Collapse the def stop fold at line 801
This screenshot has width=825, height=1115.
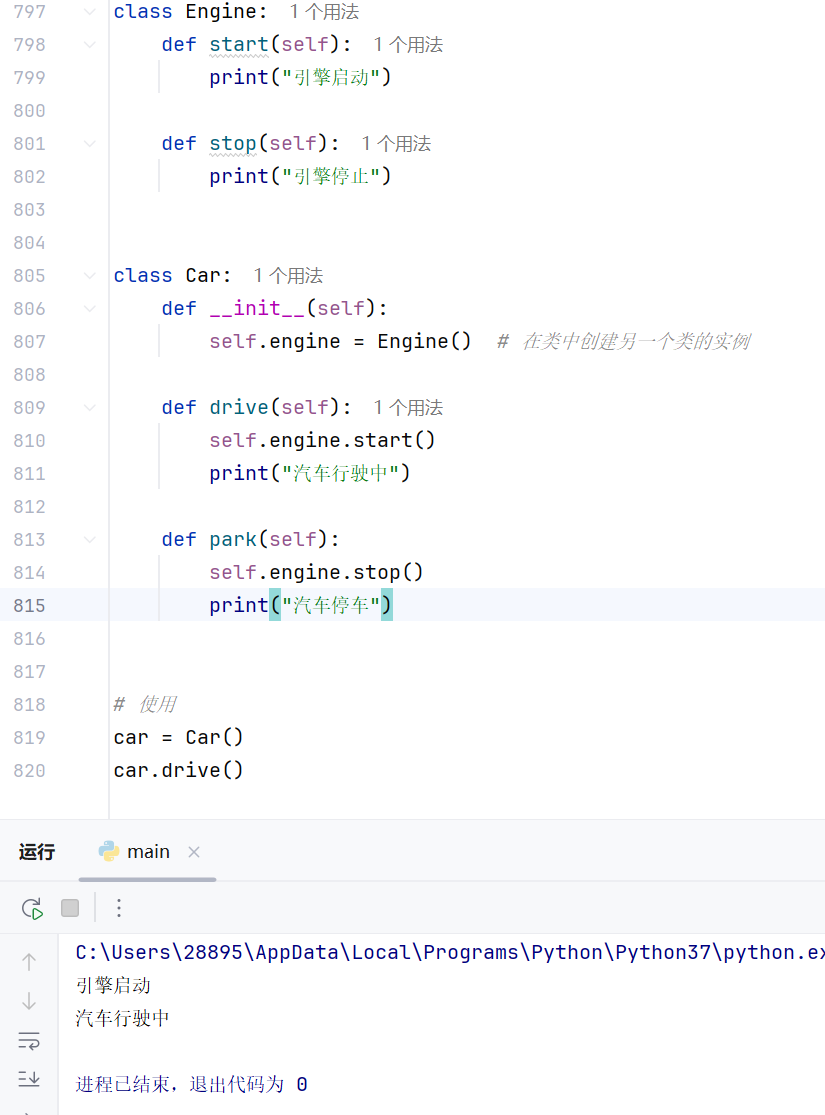(90, 144)
